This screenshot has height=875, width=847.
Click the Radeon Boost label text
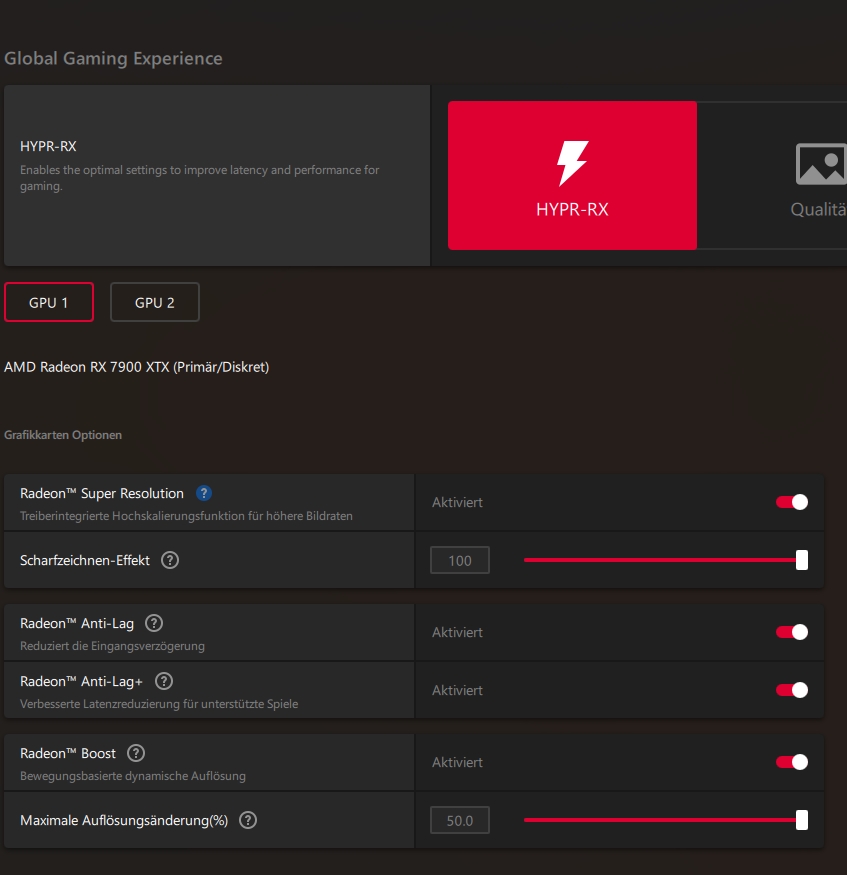point(68,753)
